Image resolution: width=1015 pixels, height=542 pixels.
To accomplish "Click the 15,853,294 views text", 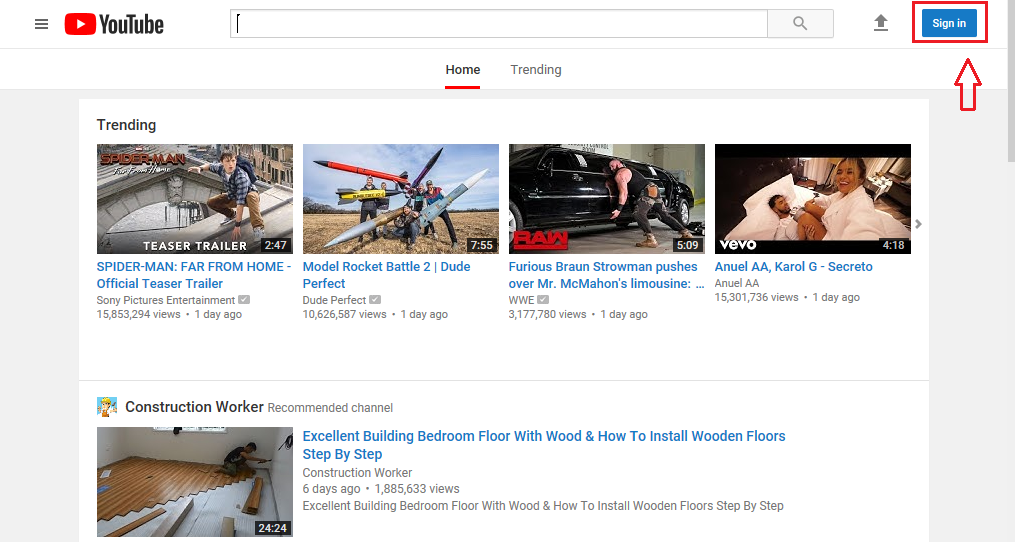I will 139,315.
